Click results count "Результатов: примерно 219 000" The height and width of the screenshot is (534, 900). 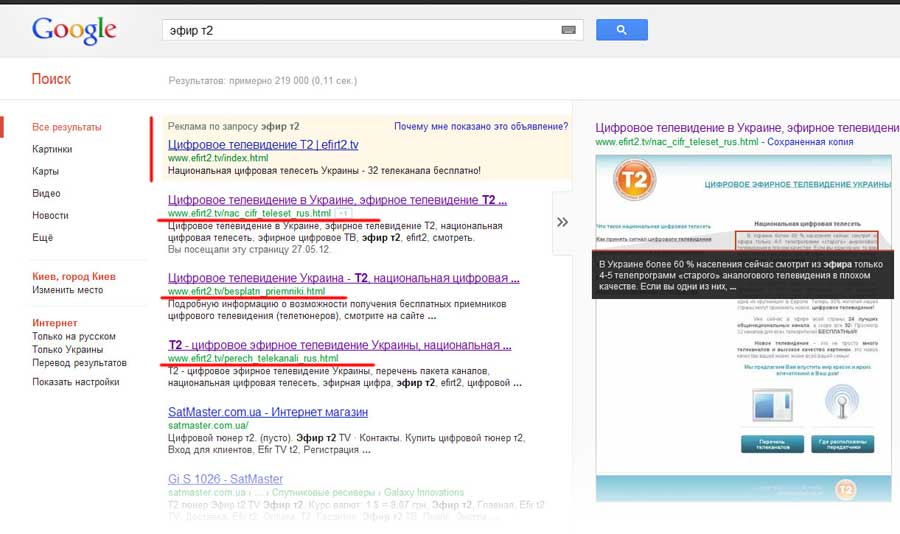coord(262,81)
